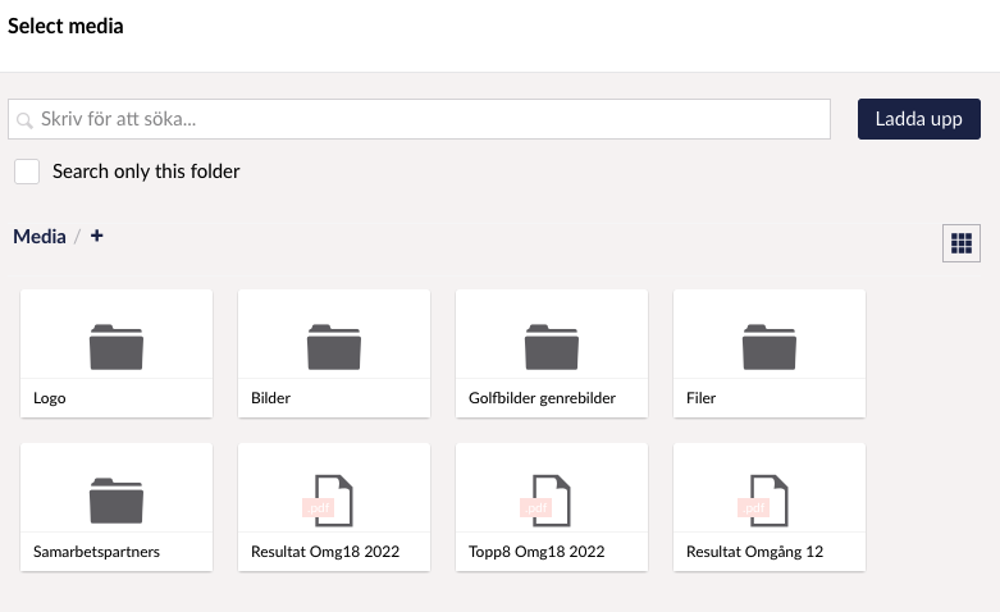Click the plus icon to create folder
The width and height of the screenshot is (1000, 612).
(x=96, y=236)
